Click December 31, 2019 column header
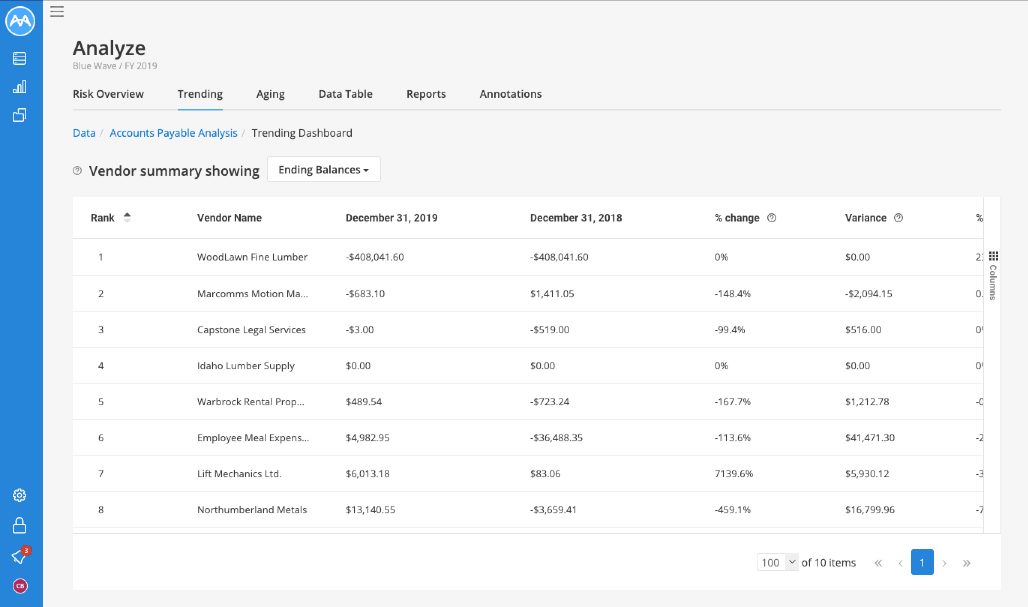Image resolution: width=1028 pixels, height=607 pixels. click(391, 218)
